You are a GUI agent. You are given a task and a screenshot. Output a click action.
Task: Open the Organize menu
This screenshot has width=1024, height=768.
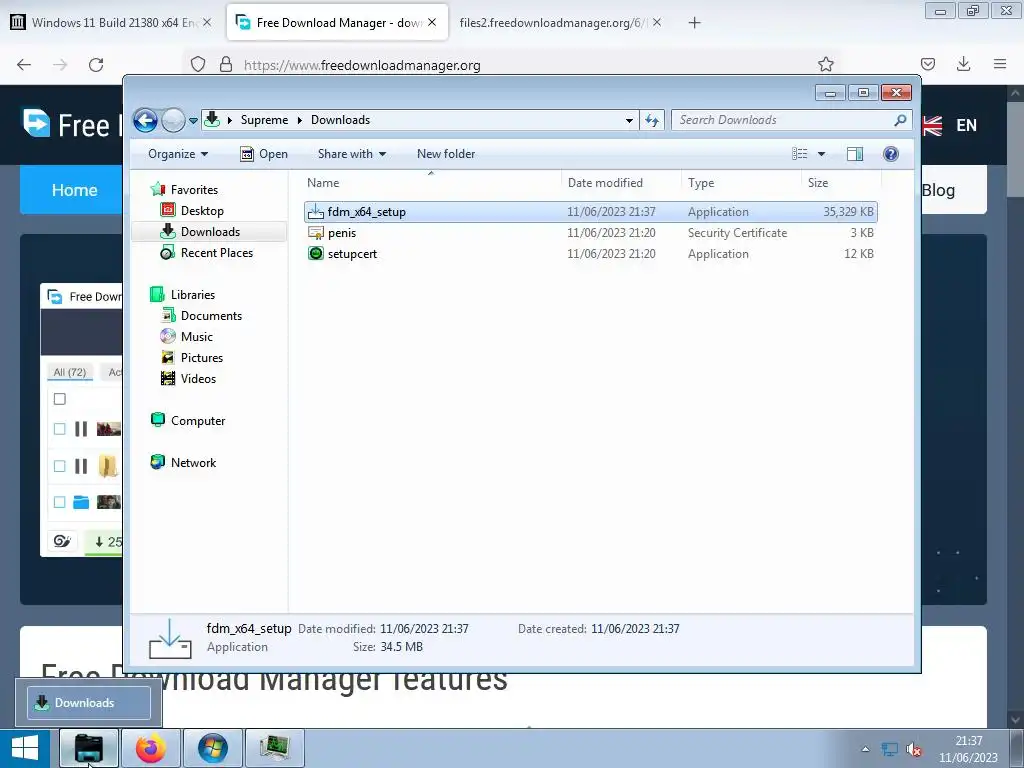coord(178,154)
